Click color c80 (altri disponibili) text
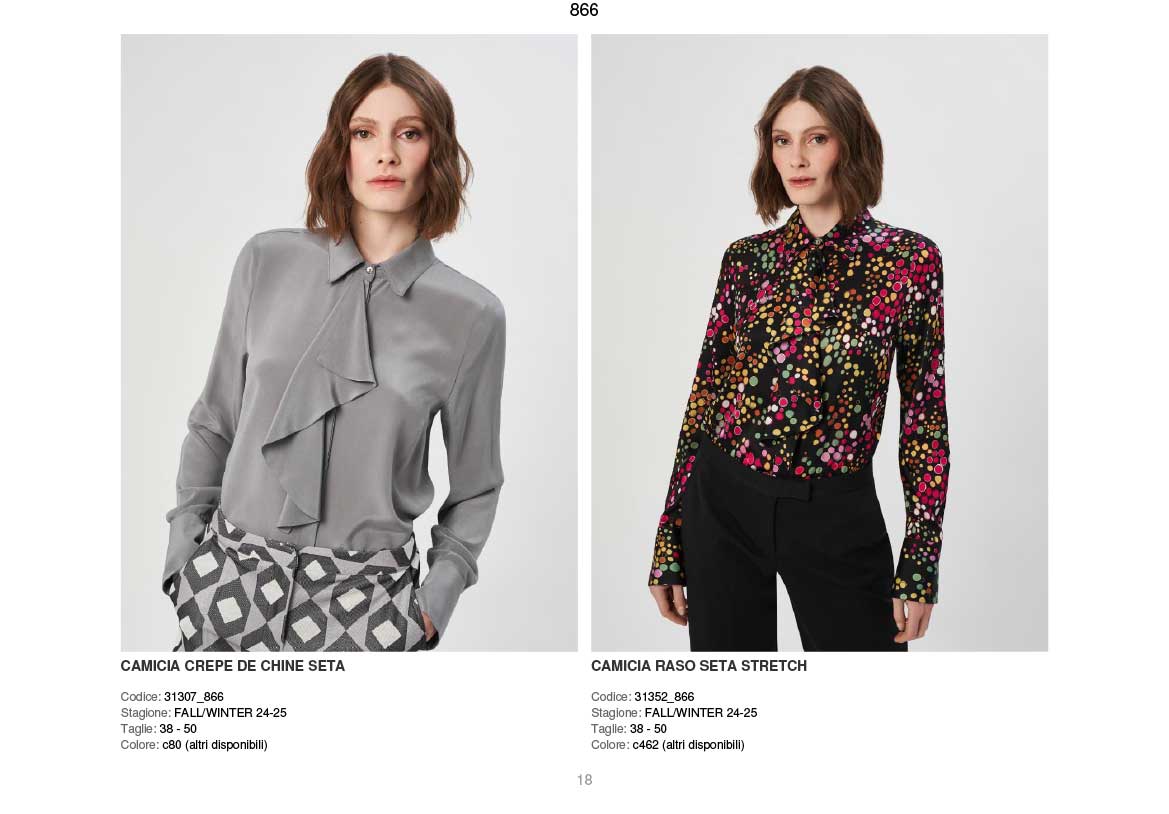The height and width of the screenshot is (814, 1169). pyautogui.click(x=215, y=745)
